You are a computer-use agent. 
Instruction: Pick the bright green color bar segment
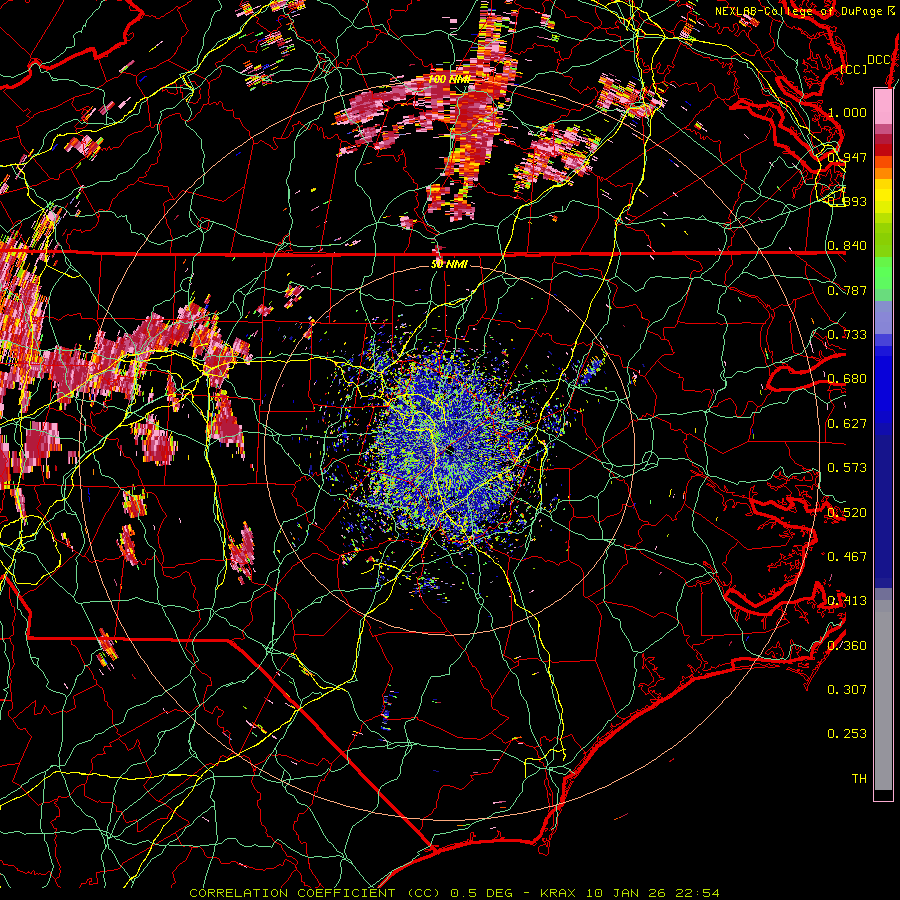(883, 274)
